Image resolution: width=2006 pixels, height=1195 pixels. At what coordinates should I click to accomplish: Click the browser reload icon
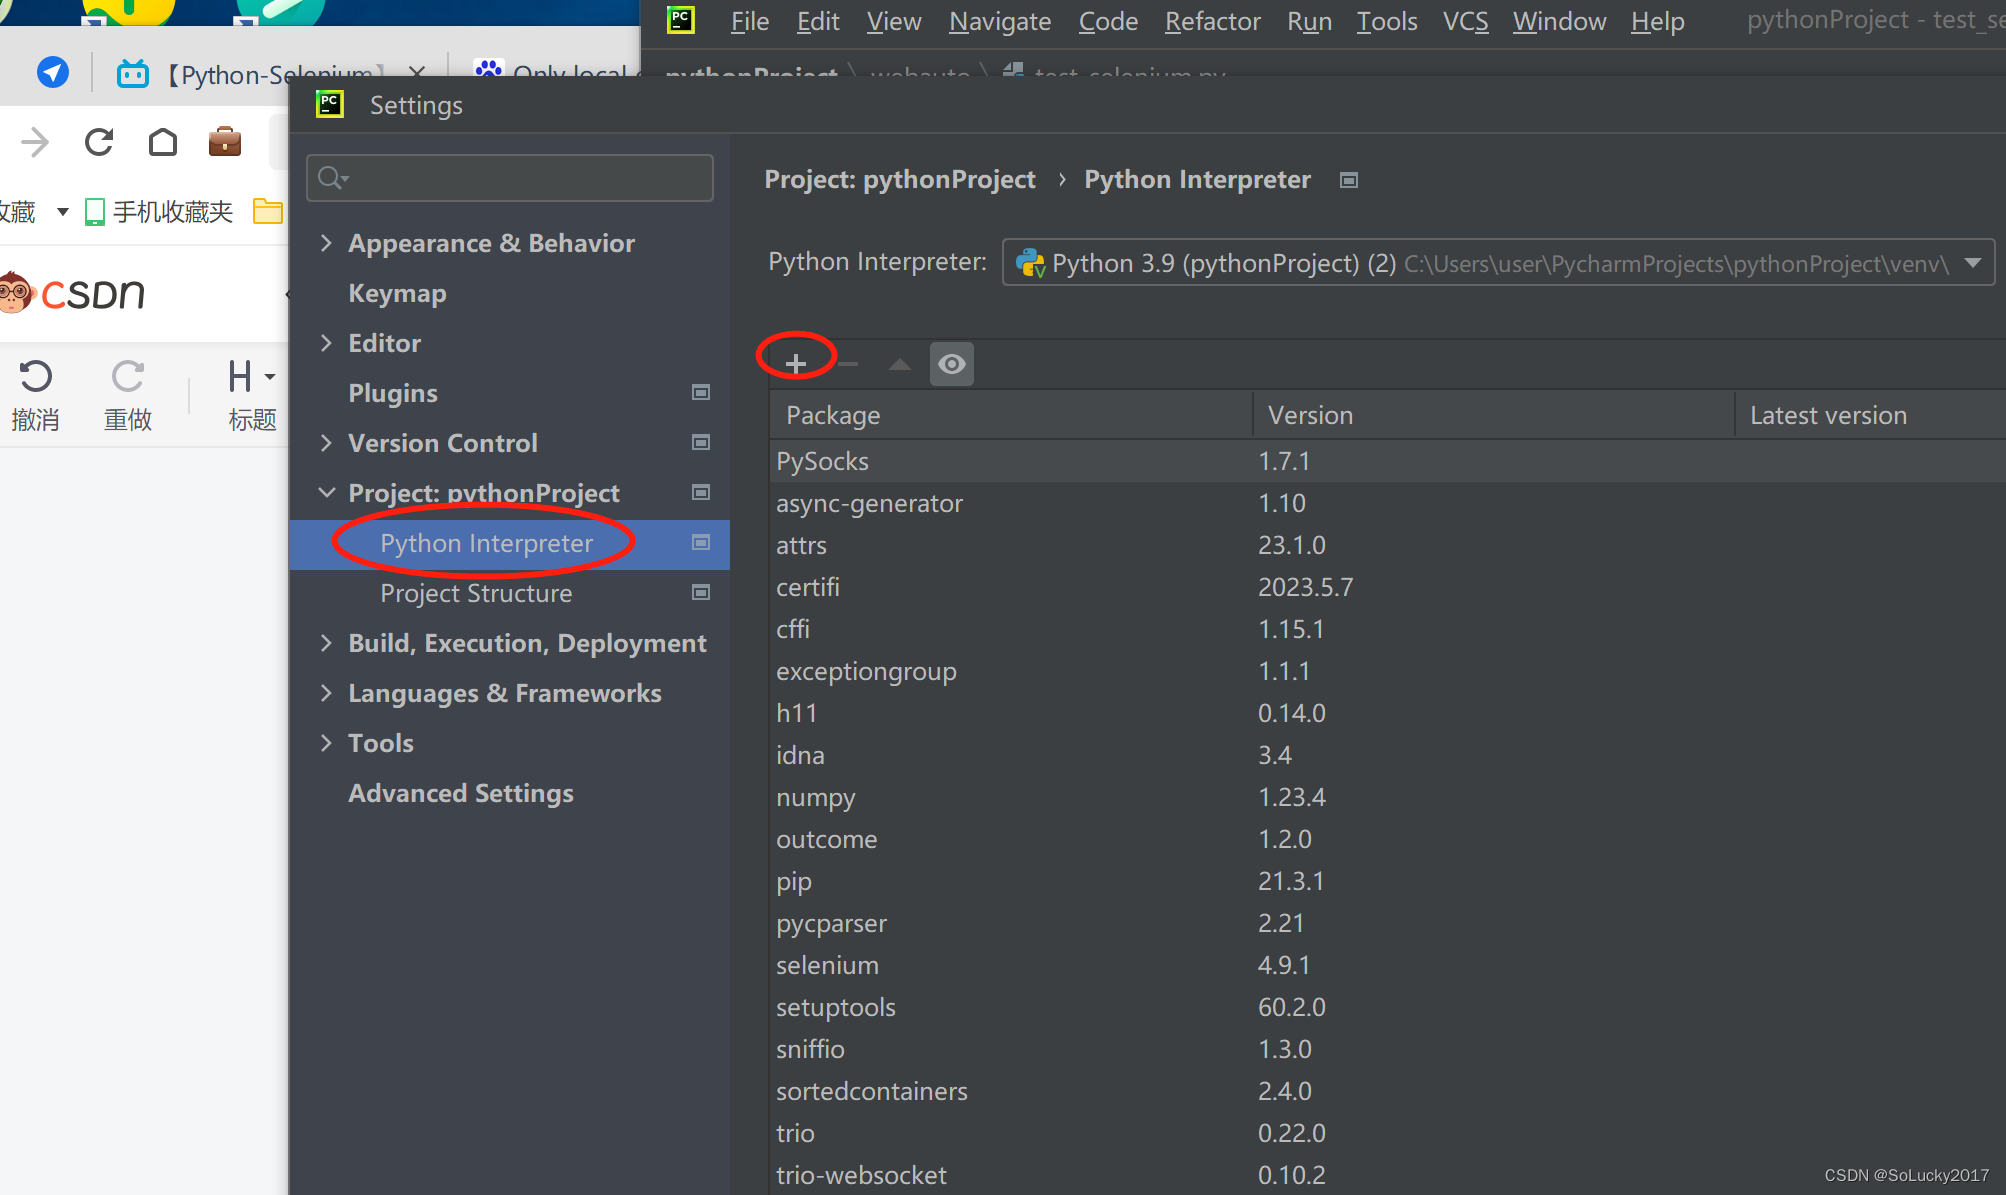[x=99, y=142]
